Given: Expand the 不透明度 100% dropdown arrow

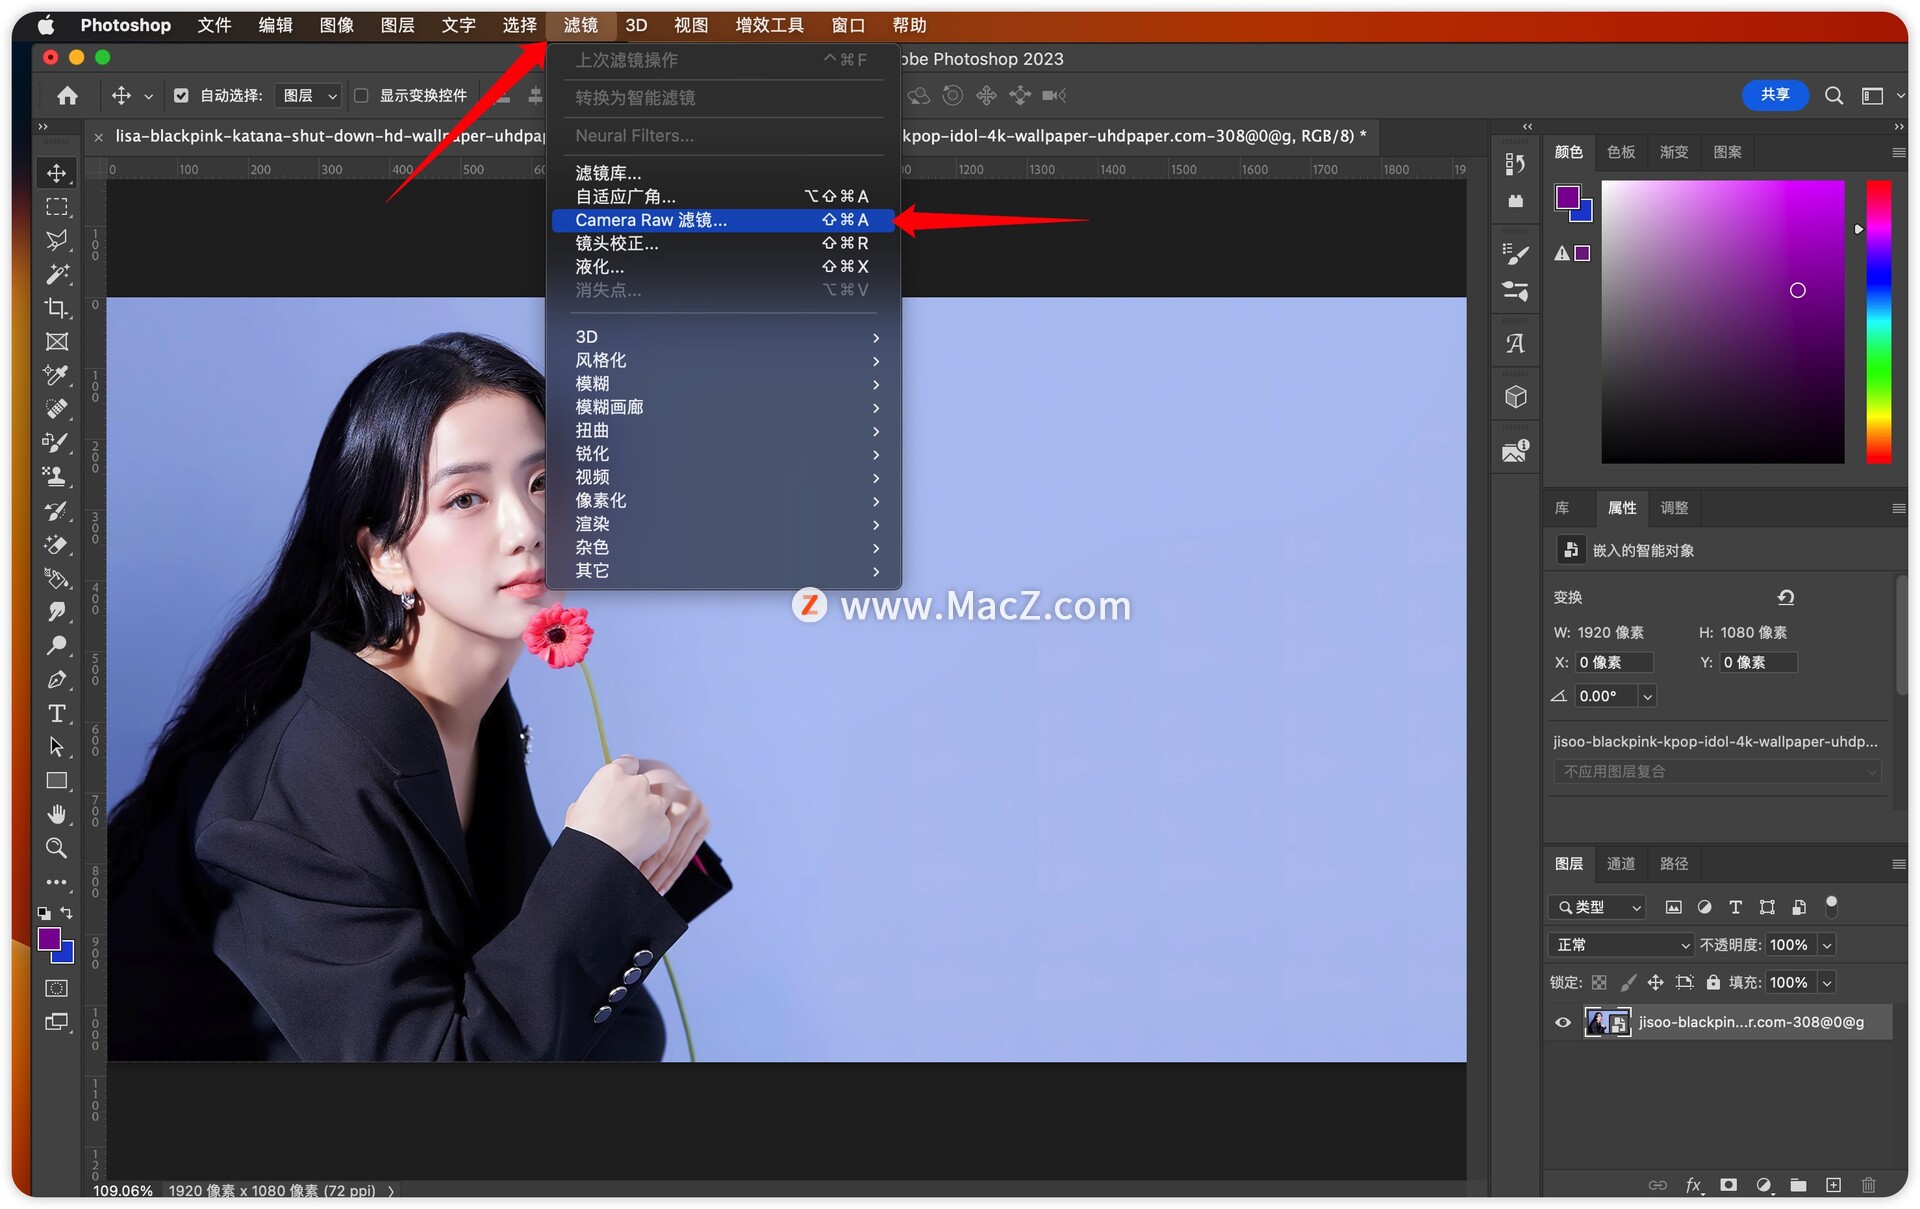Looking at the screenshot, I should tap(1827, 945).
